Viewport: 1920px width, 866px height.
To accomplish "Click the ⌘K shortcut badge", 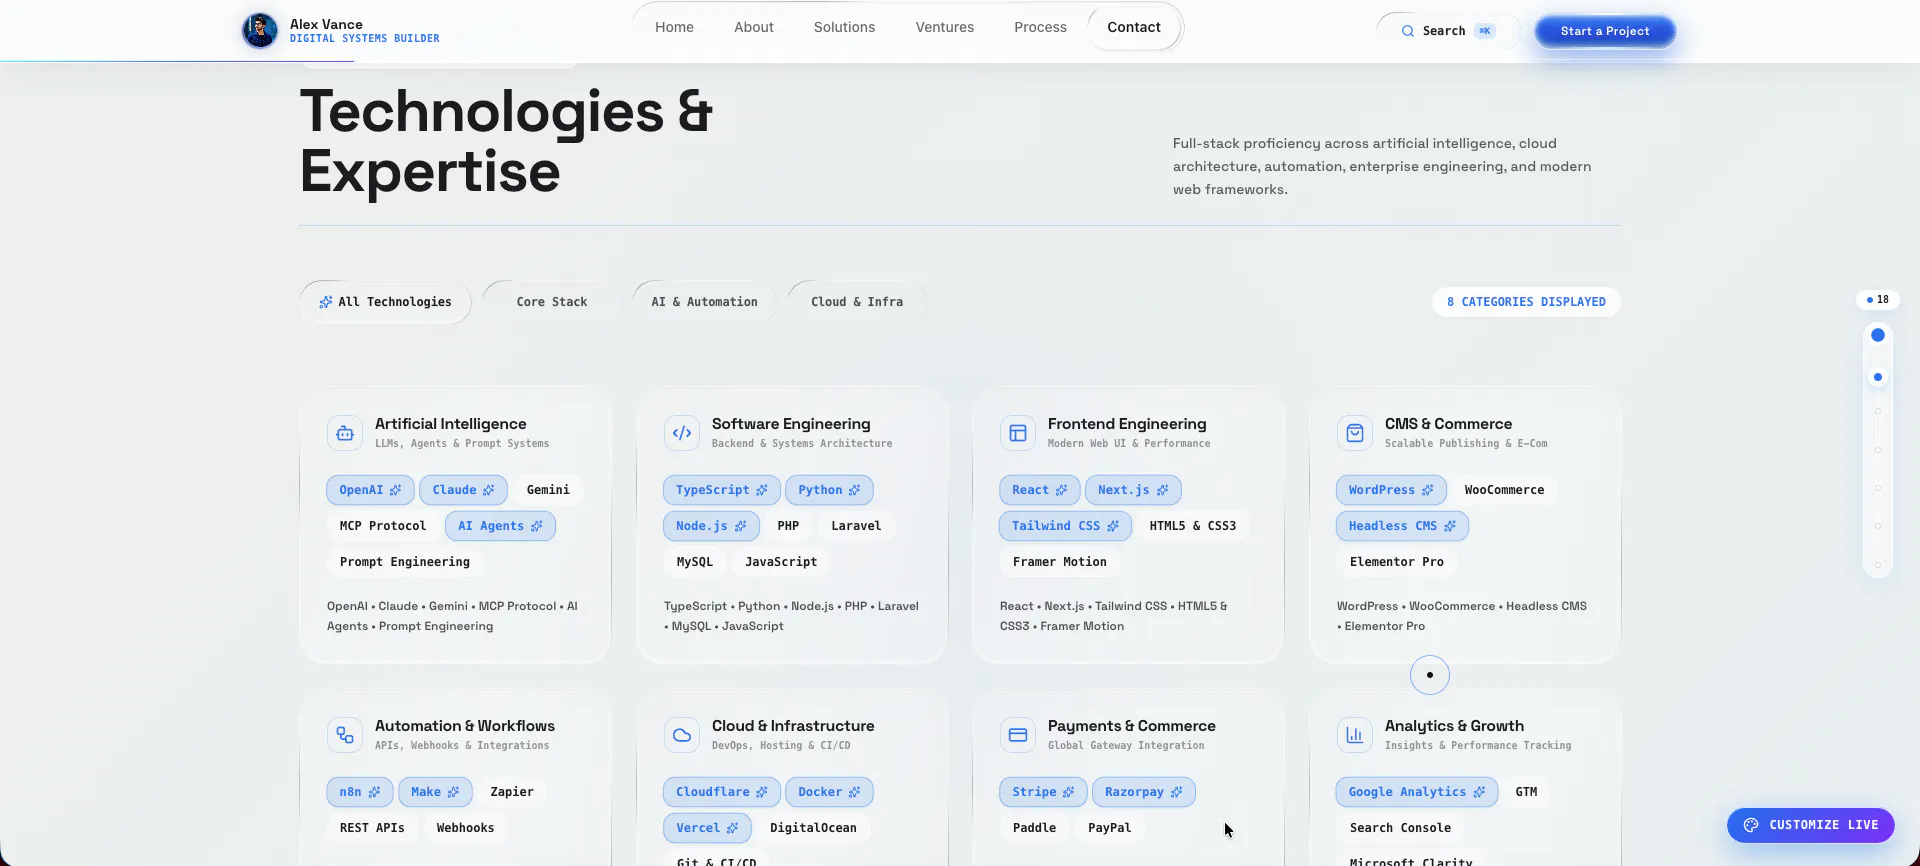I will pos(1485,31).
